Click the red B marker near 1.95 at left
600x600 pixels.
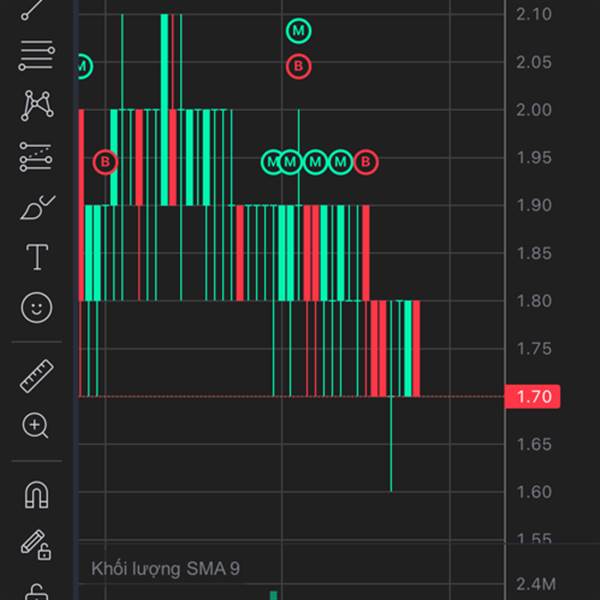tap(105, 162)
